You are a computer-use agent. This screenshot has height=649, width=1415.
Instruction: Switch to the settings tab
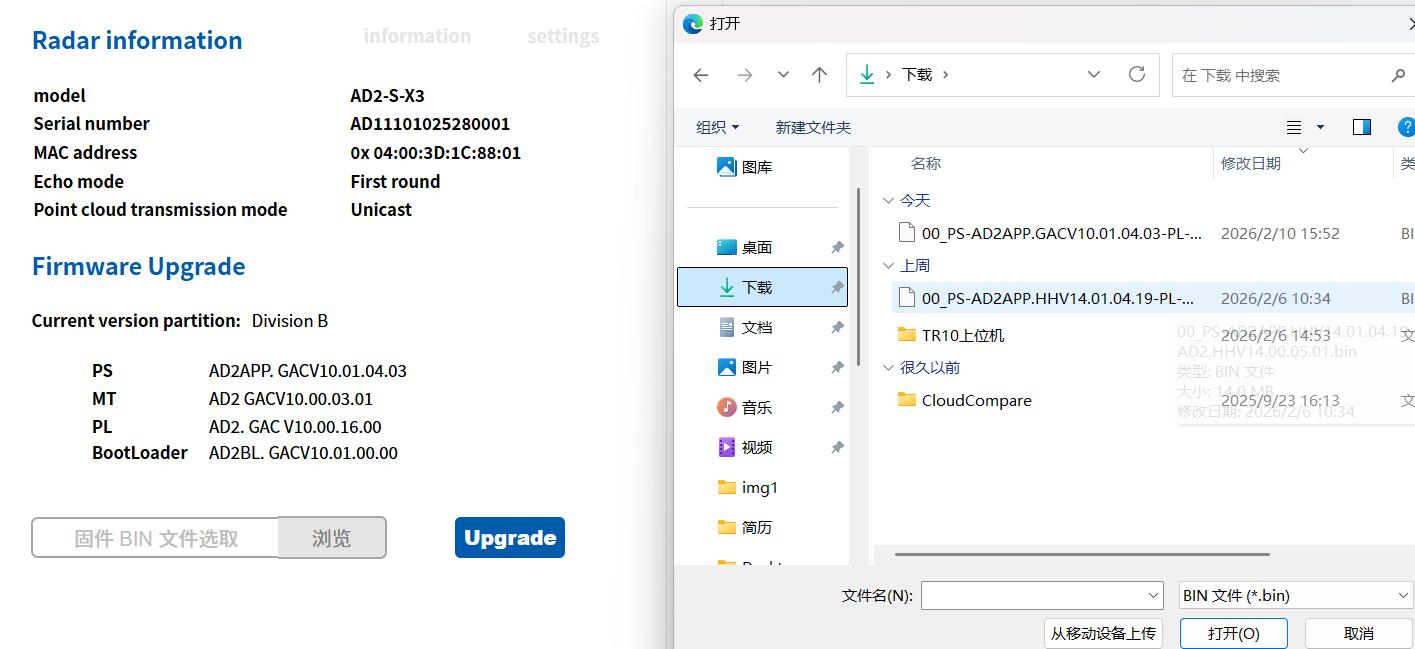click(563, 36)
